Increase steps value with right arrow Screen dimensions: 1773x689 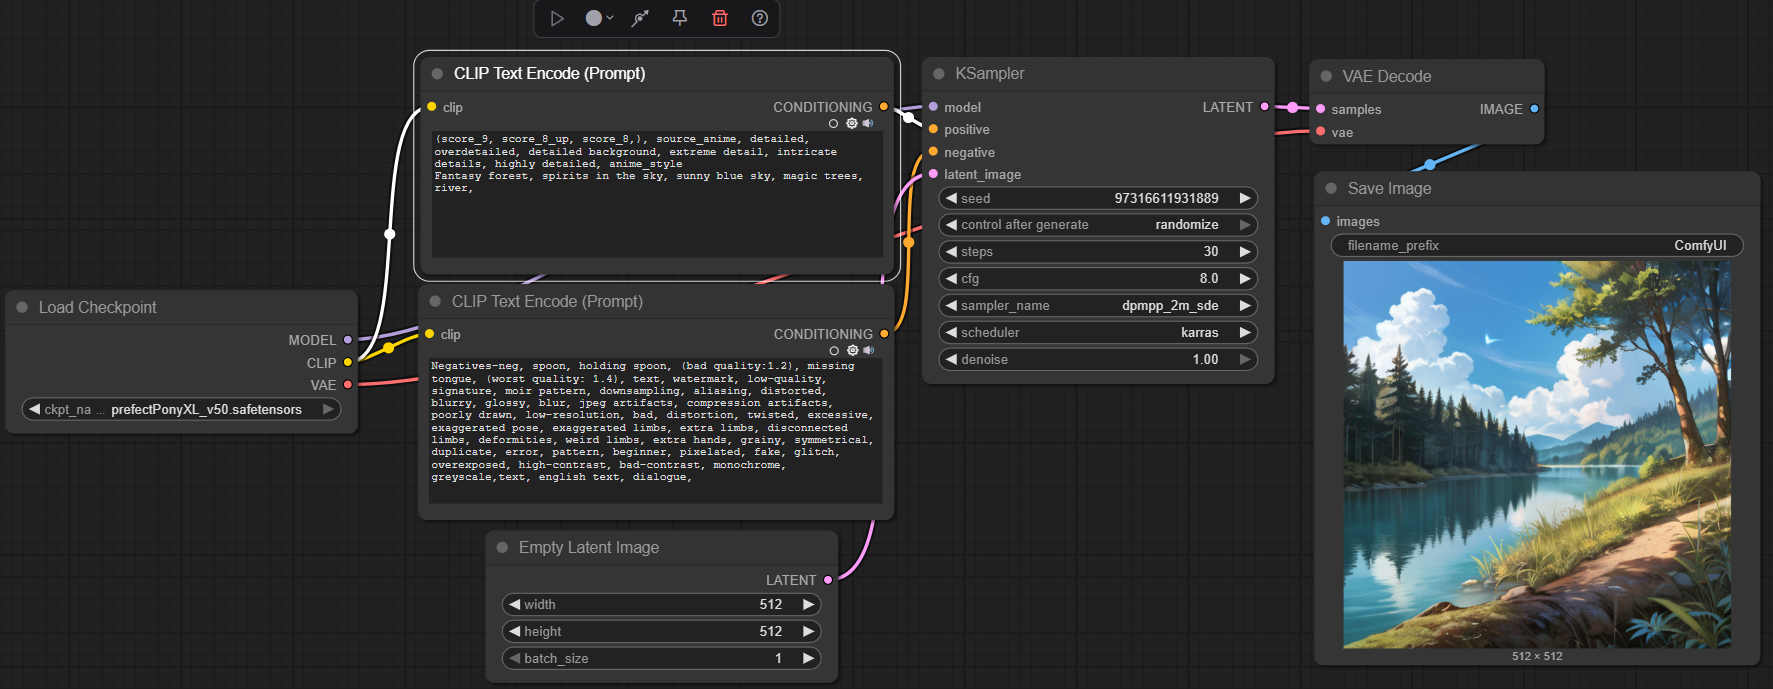(x=1245, y=252)
